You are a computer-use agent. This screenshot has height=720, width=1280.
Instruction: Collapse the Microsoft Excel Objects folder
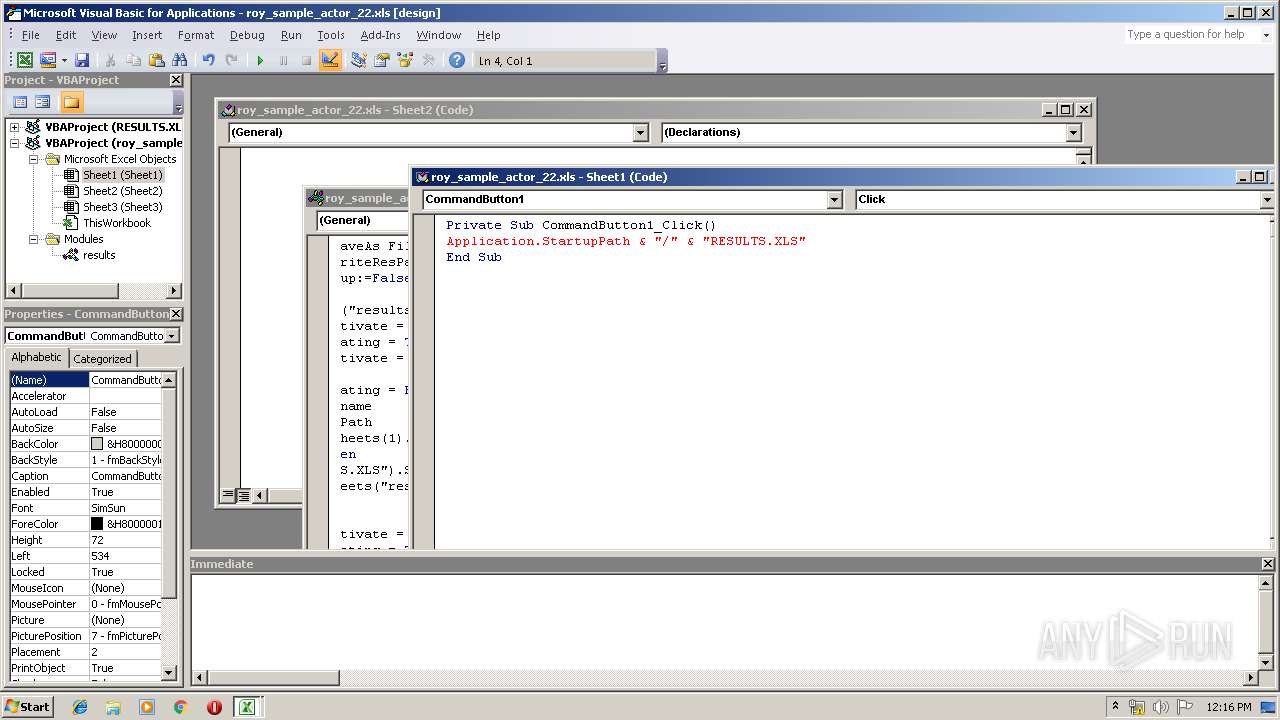[x=33, y=159]
